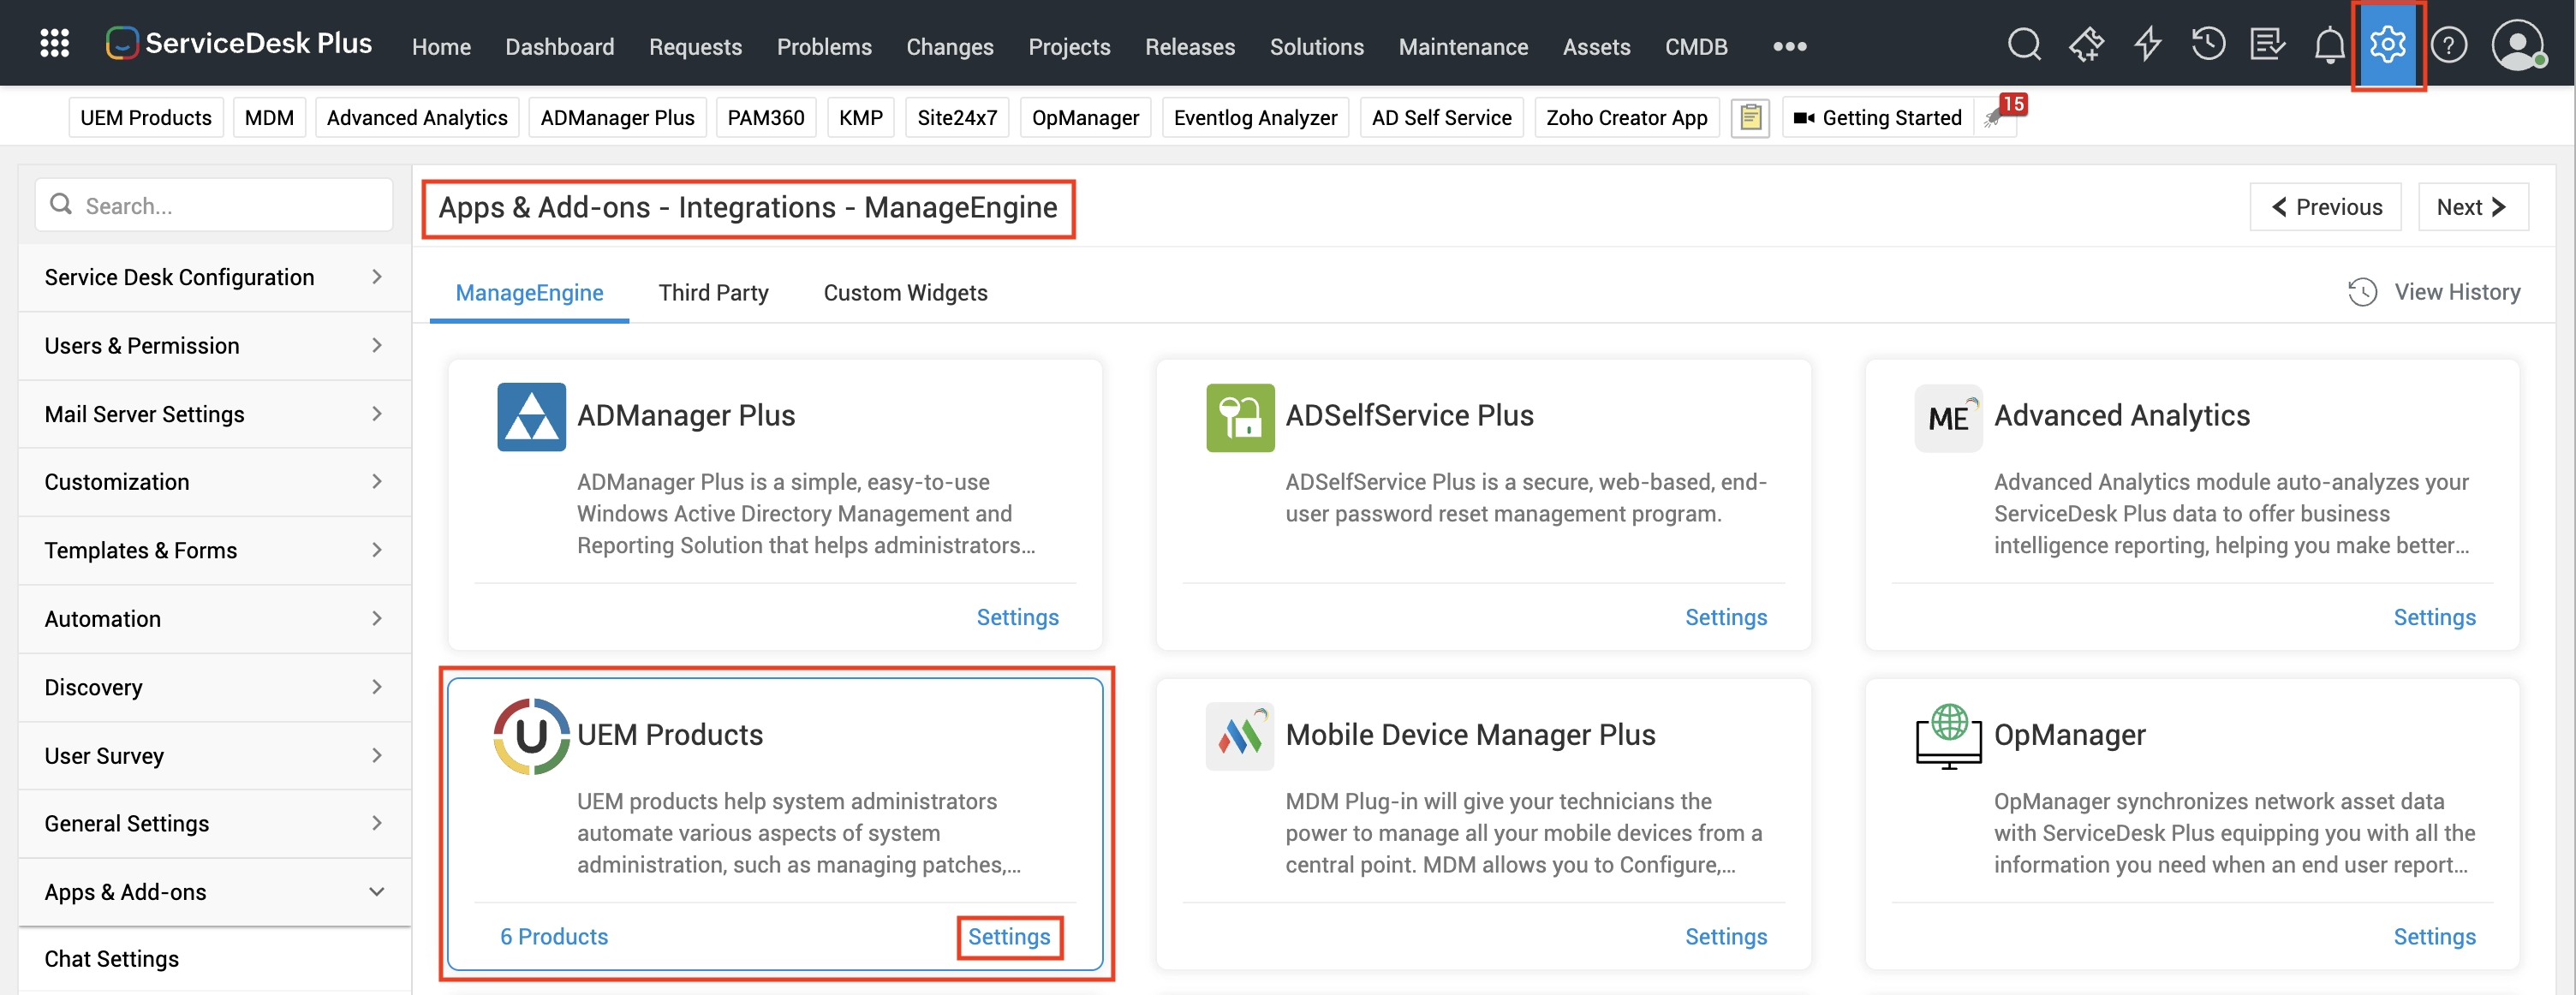Click the OpManager monitor icon
Image resolution: width=2576 pixels, height=995 pixels.
[x=1948, y=736]
